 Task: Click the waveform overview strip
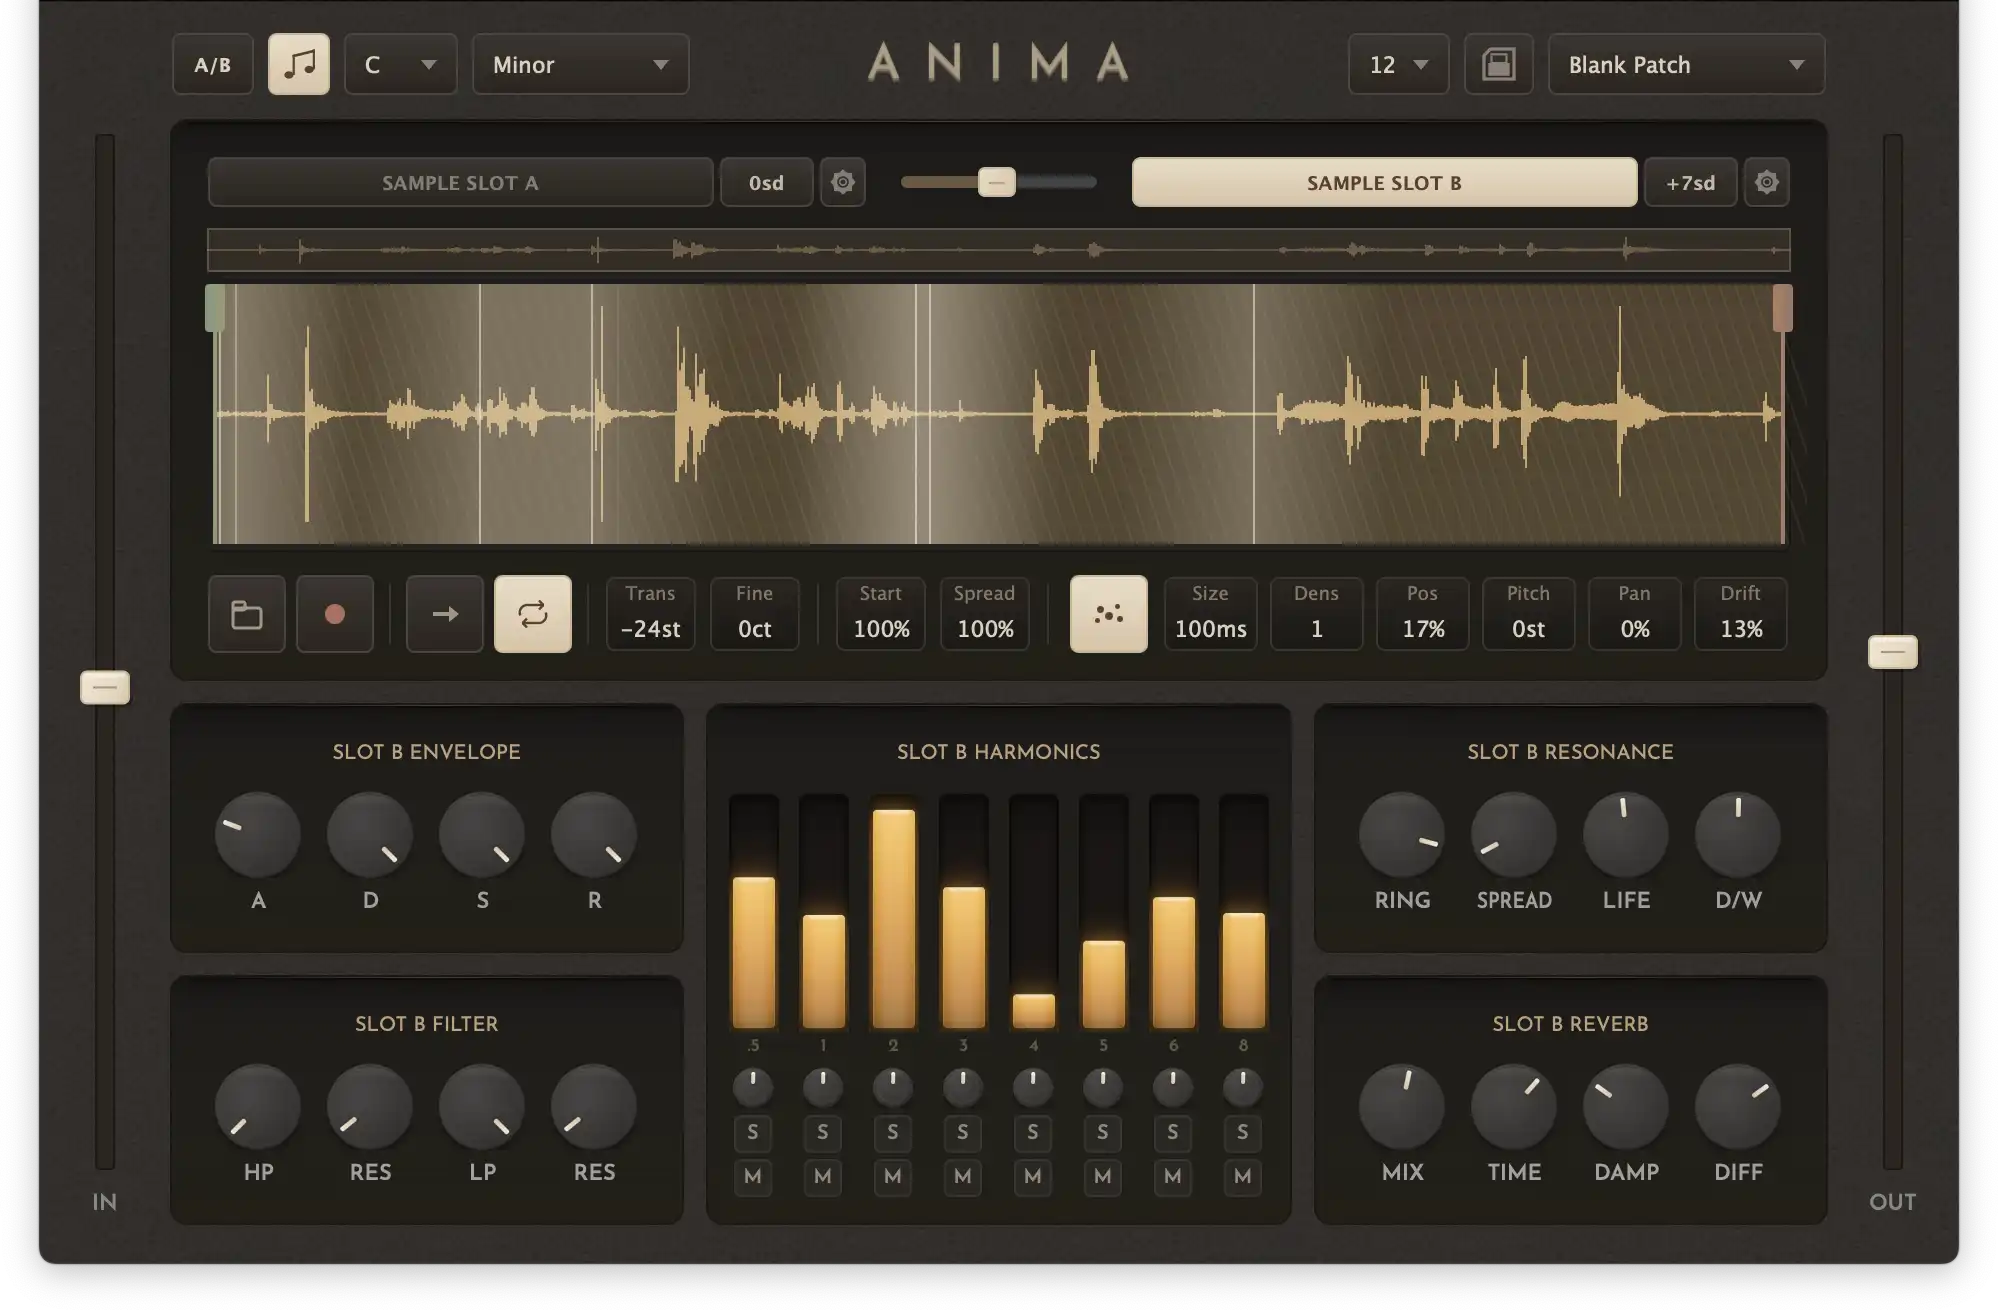[x=999, y=250]
